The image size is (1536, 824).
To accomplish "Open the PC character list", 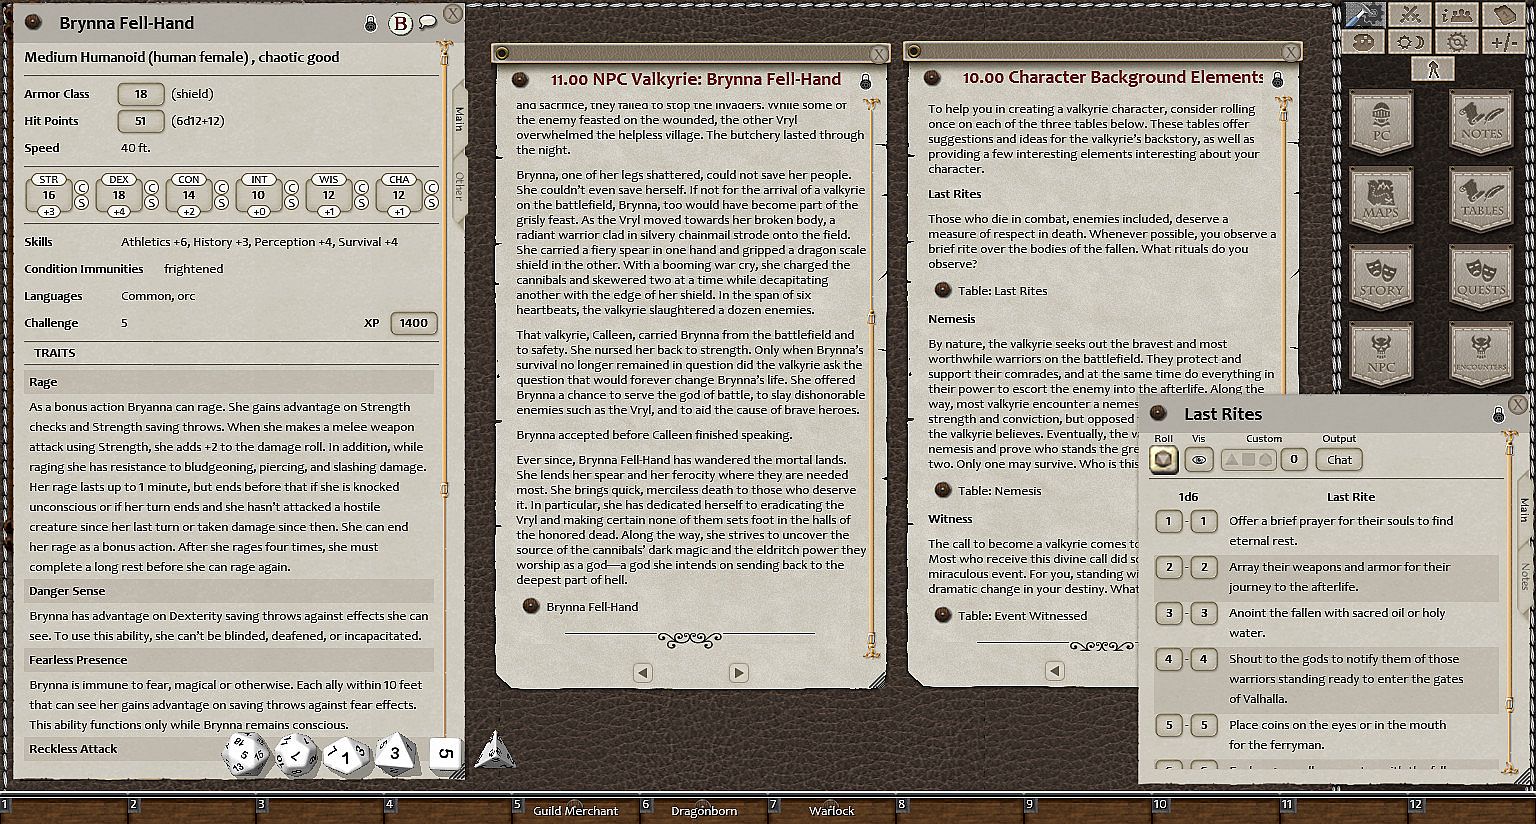I will 1381,124.
